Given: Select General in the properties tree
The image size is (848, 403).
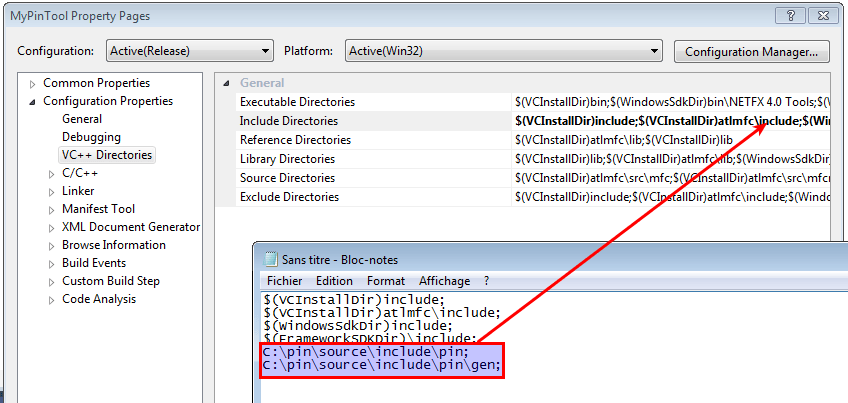Looking at the screenshot, I should point(82,119).
